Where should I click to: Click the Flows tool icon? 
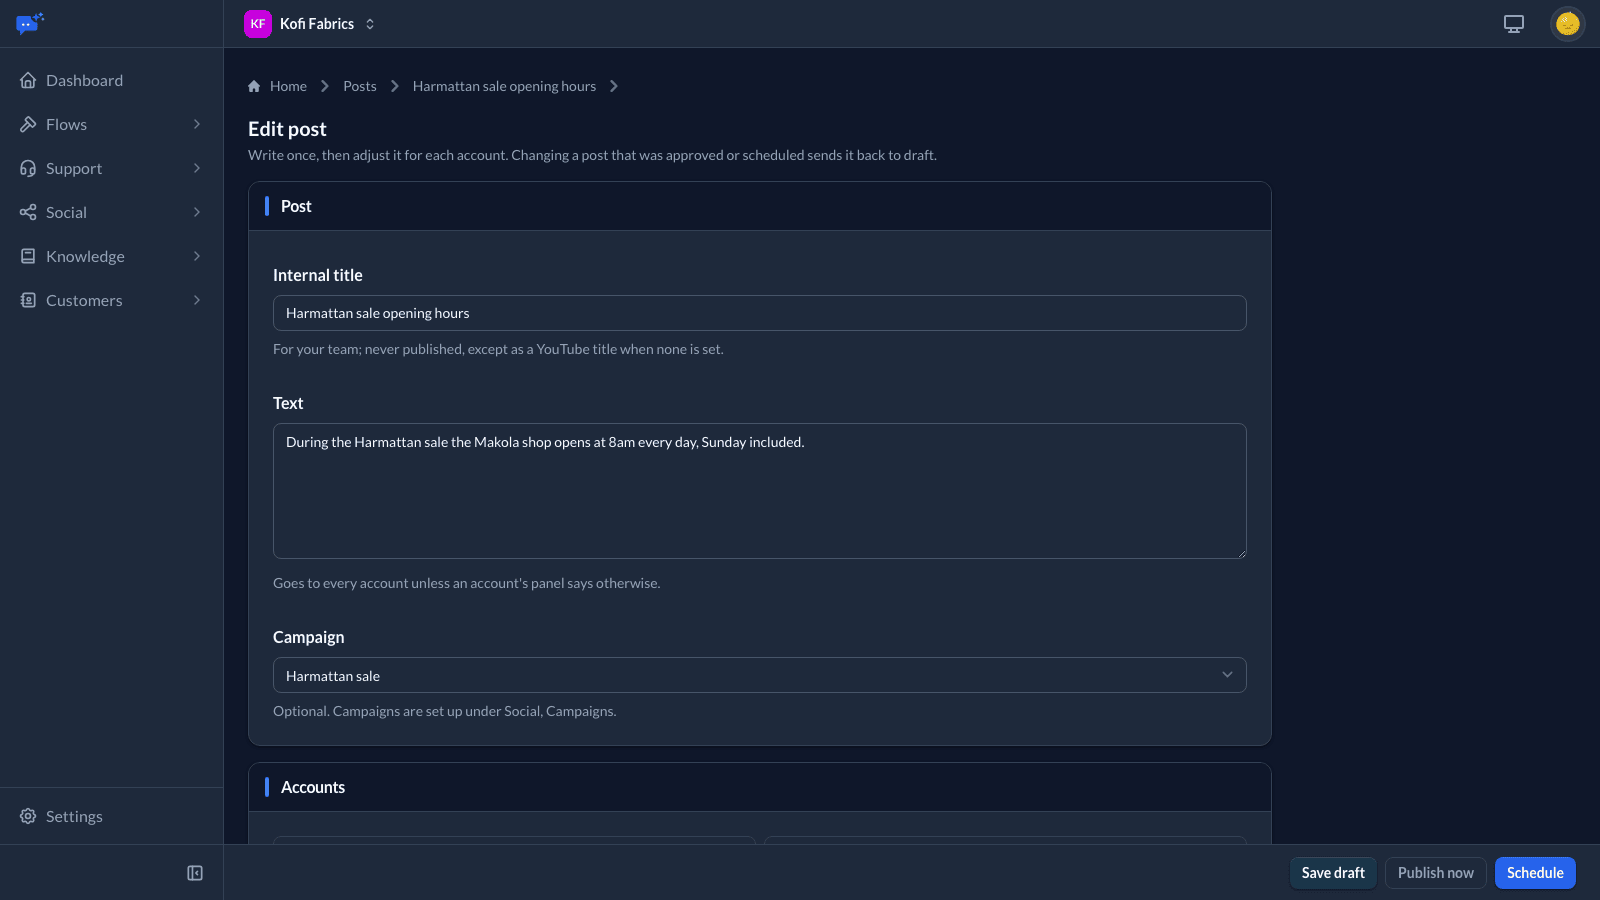pyautogui.click(x=28, y=124)
